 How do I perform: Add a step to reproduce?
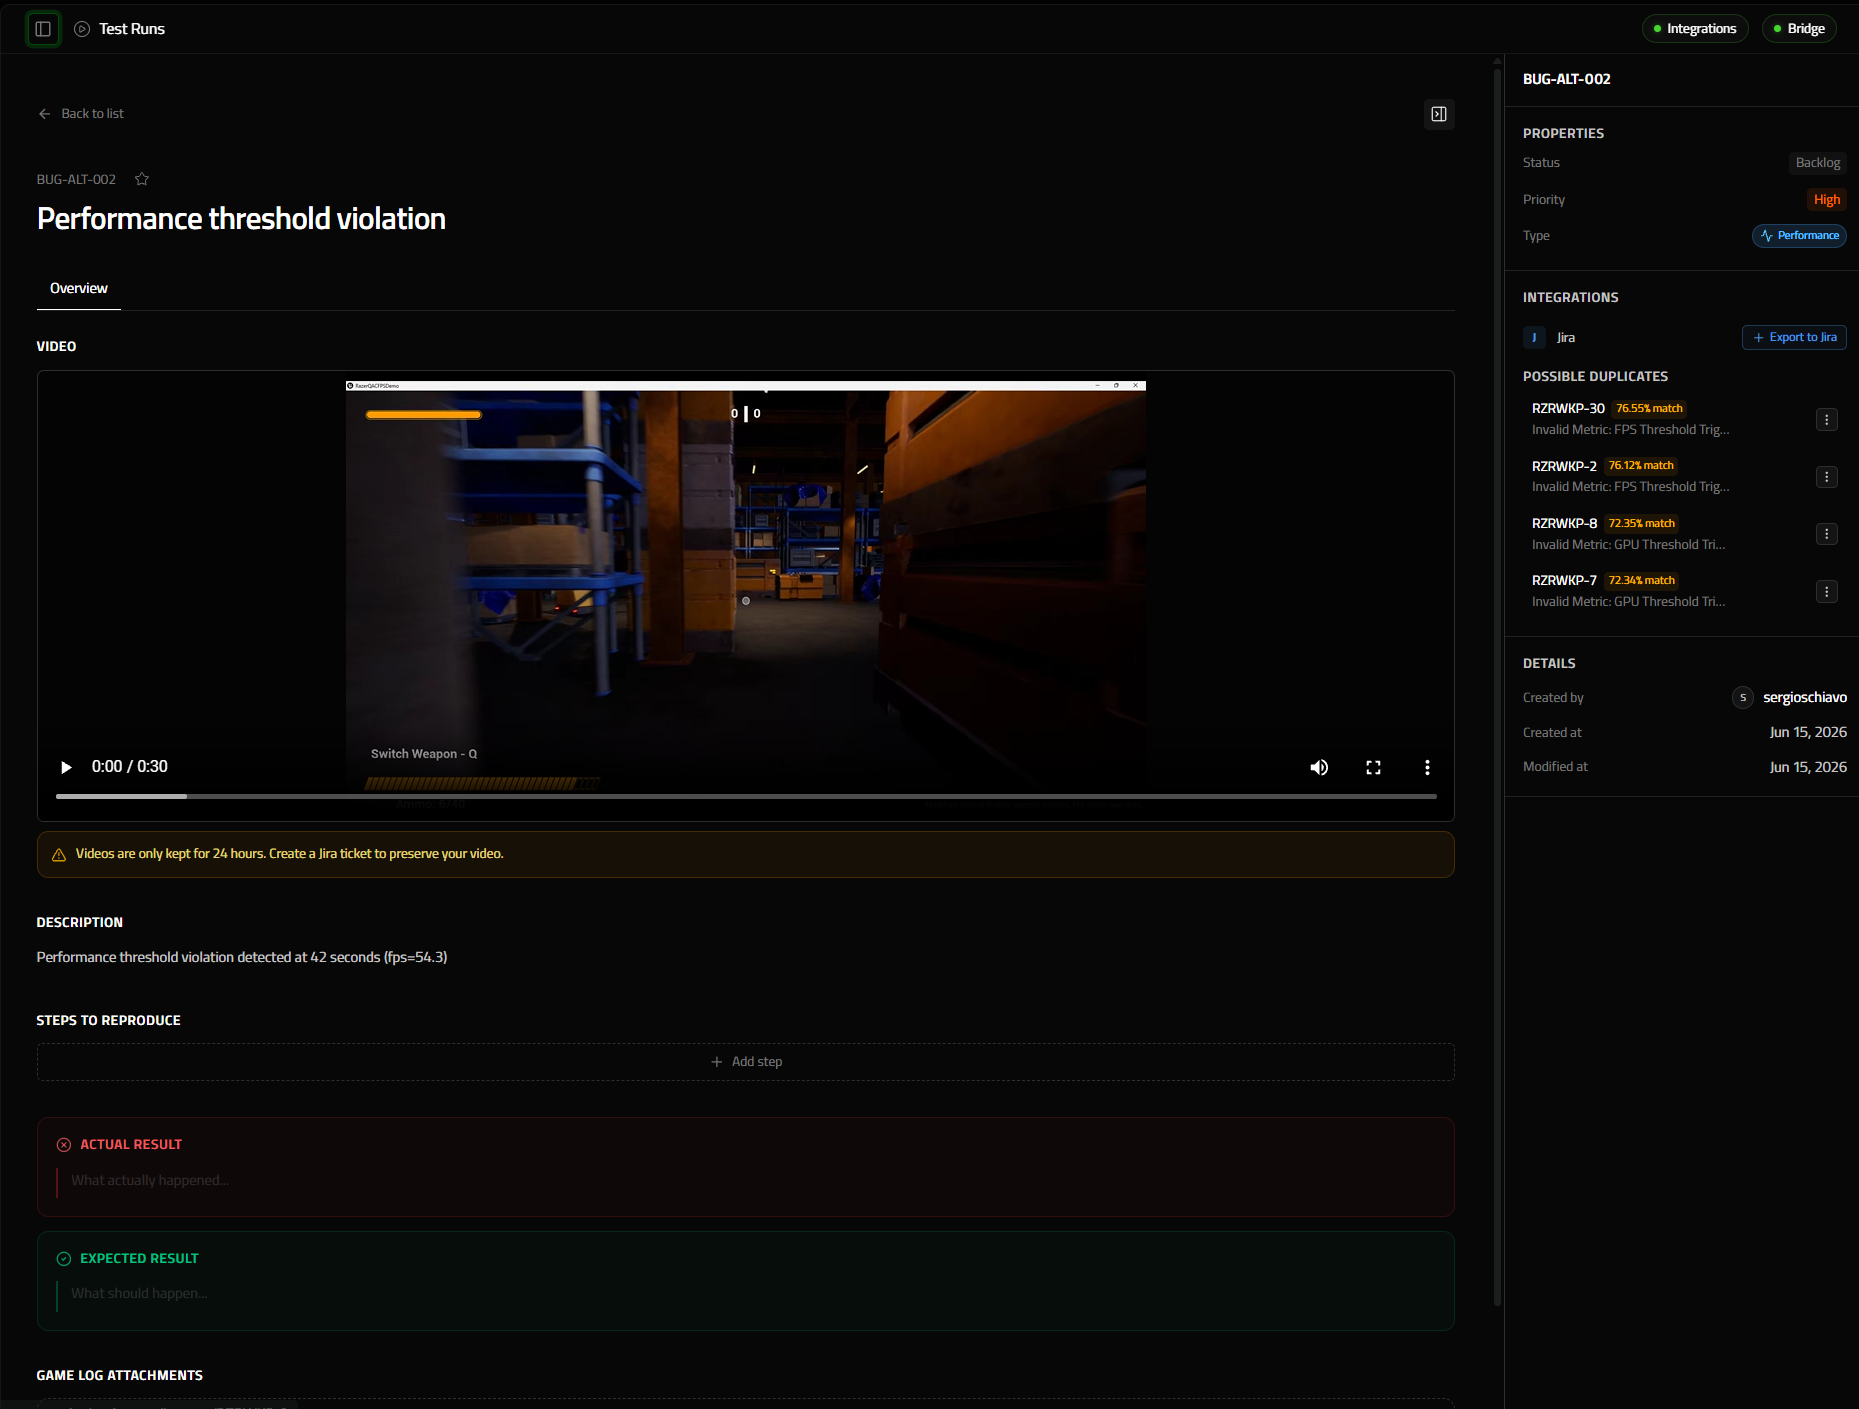[746, 1062]
